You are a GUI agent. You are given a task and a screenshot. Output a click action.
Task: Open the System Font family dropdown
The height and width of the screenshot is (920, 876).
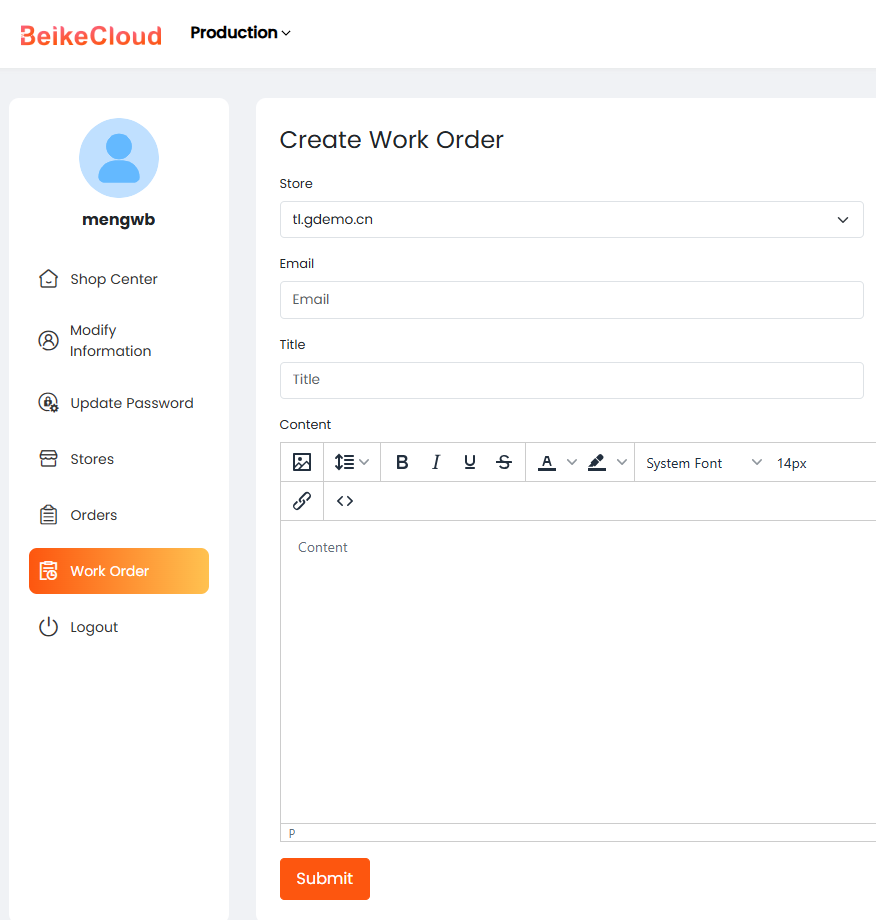click(x=703, y=463)
